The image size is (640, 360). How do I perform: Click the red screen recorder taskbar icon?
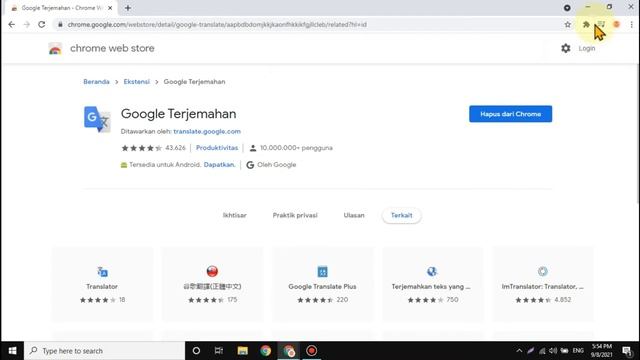pyautogui.click(x=311, y=351)
